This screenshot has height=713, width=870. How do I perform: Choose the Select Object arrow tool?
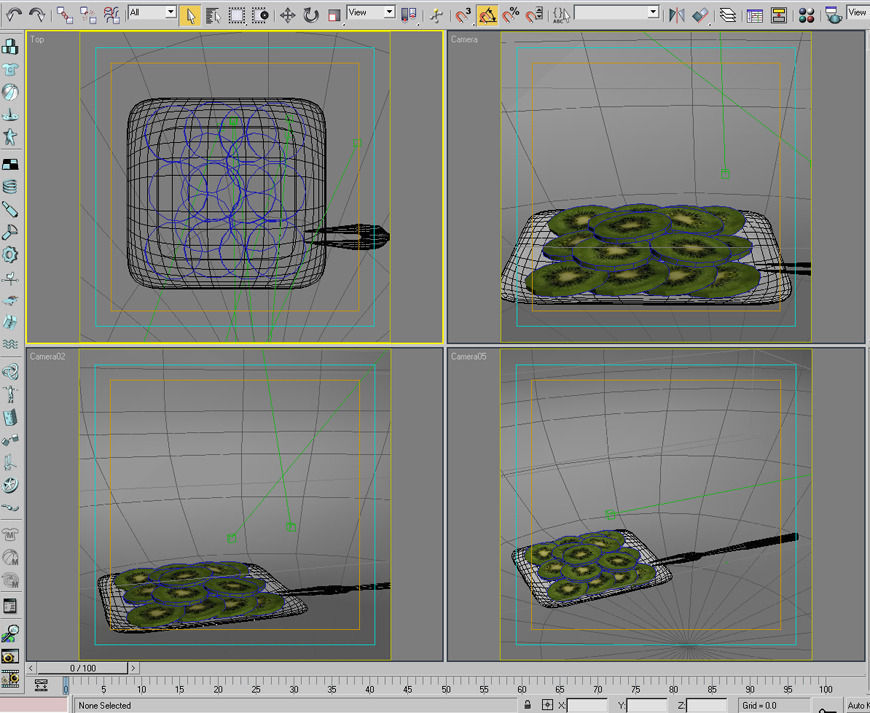pyautogui.click(x=190, y=15)
